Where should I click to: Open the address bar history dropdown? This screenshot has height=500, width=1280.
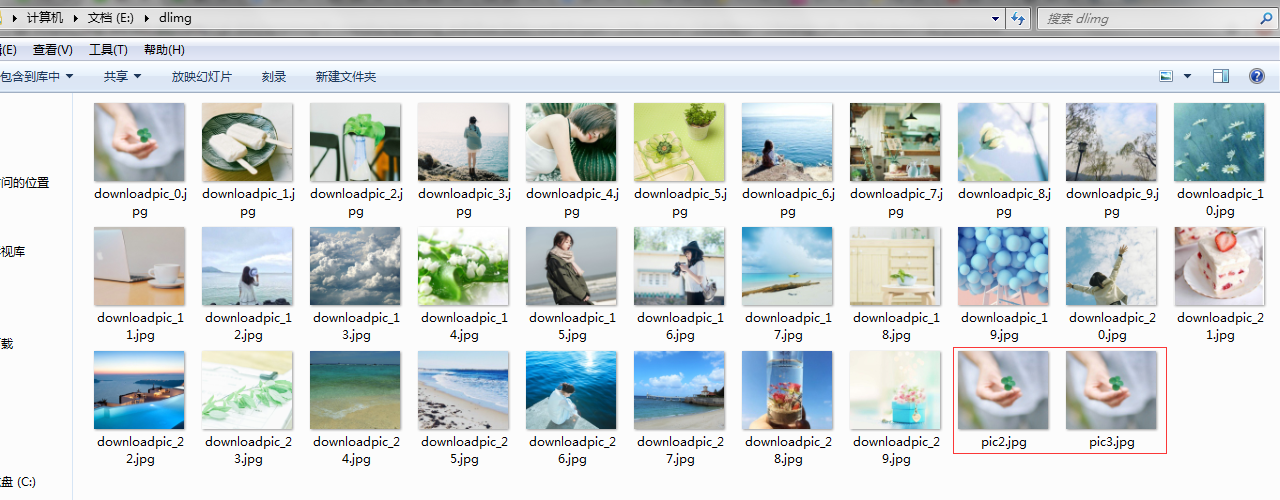995,18
